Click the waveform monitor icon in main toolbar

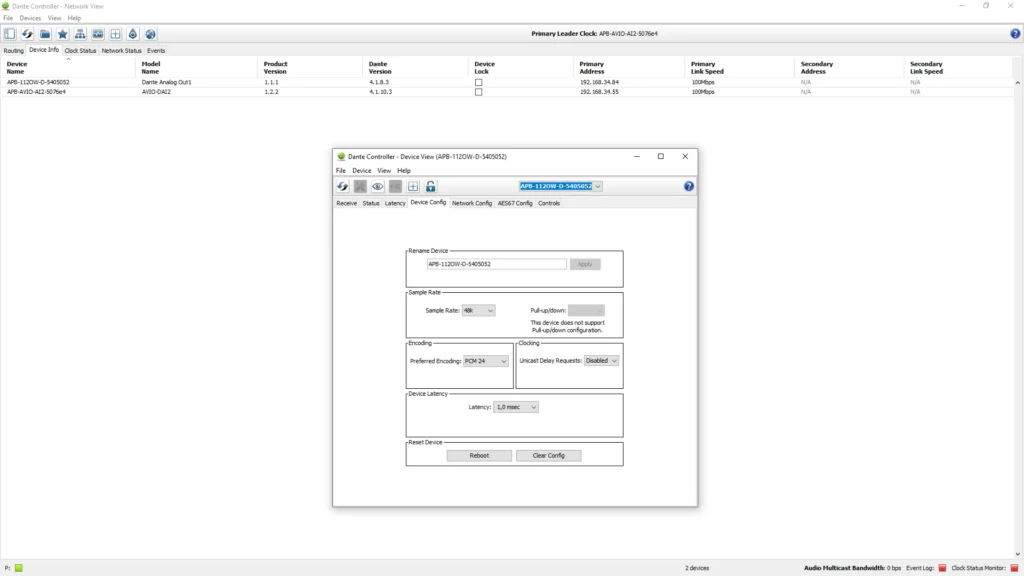click(x=98, y=34)
